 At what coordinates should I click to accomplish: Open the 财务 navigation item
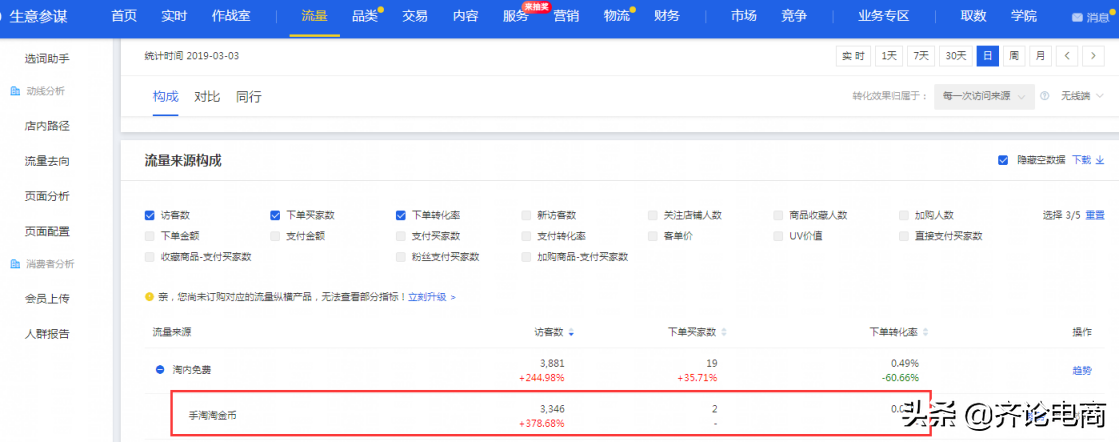click(x=667, y=16)
